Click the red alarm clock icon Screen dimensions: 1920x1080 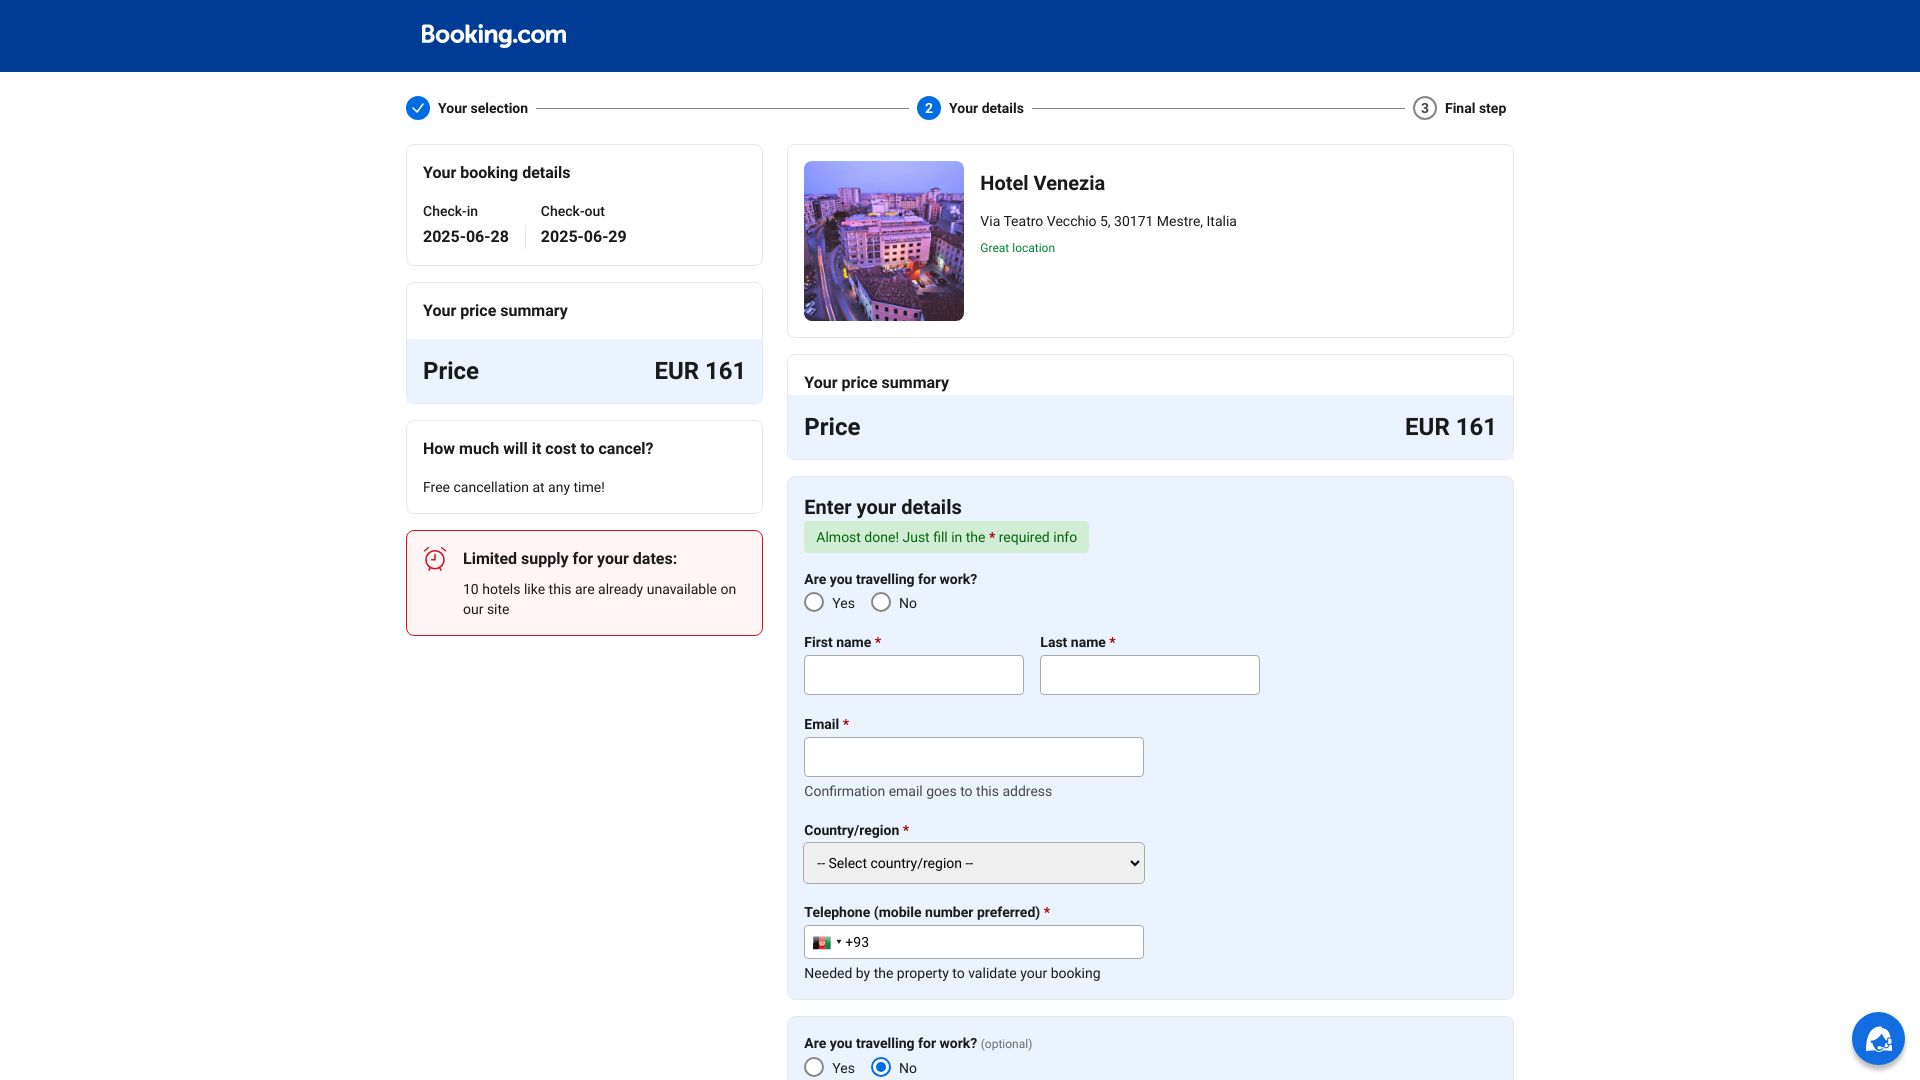click(435, 559)
